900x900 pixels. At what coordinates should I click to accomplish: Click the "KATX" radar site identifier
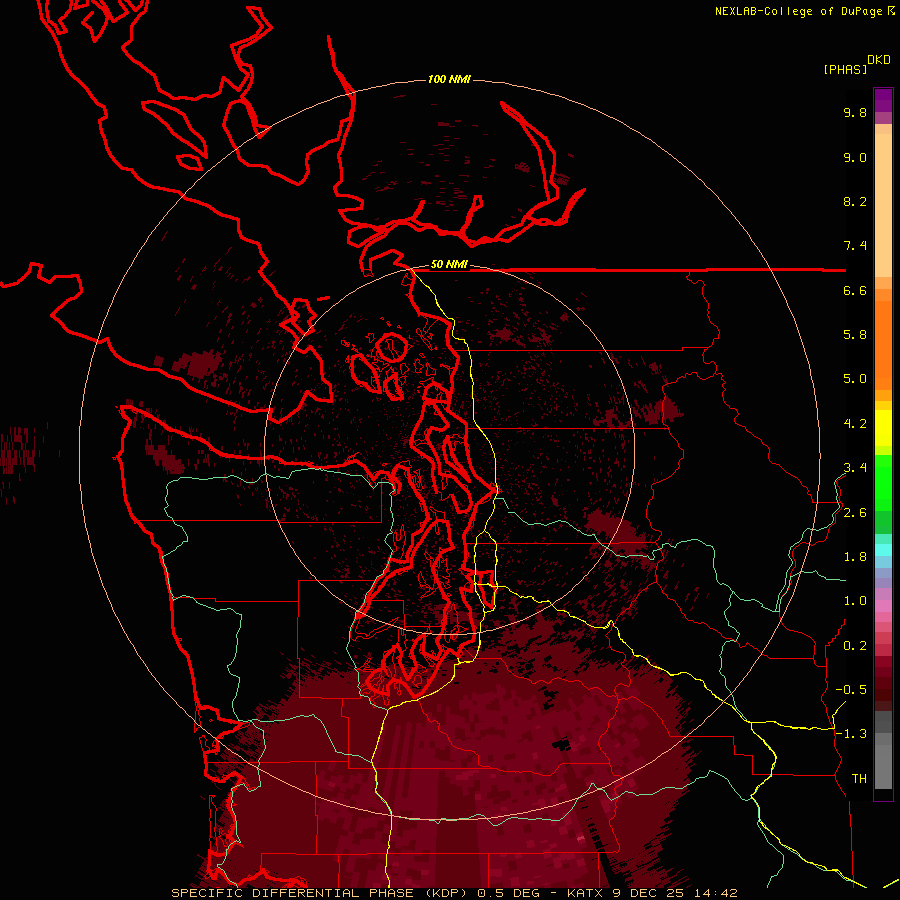(585, 893)
